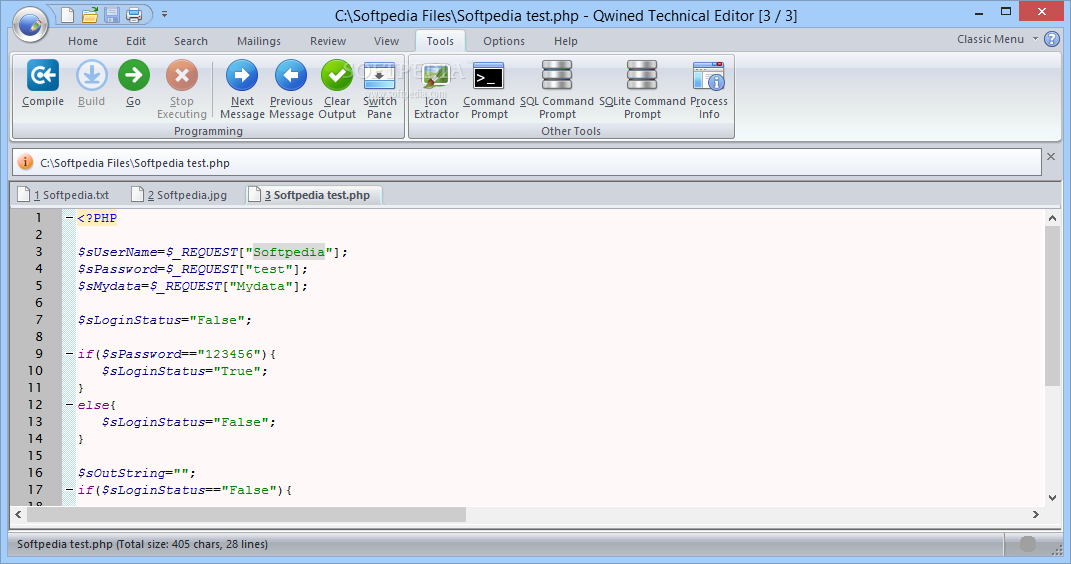Clear Output pane
The width and height of the screenshot is (1071, 564).
click(x=337, y=76)
